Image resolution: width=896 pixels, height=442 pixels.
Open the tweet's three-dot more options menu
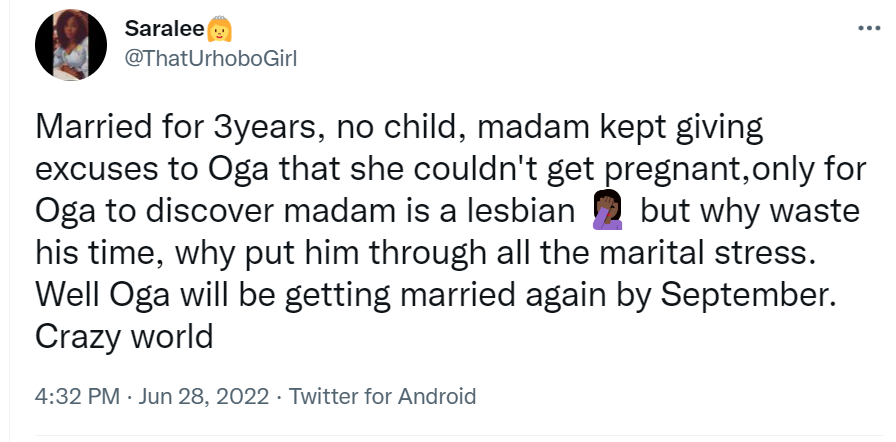pyautogui.click(x=869, y=27)
